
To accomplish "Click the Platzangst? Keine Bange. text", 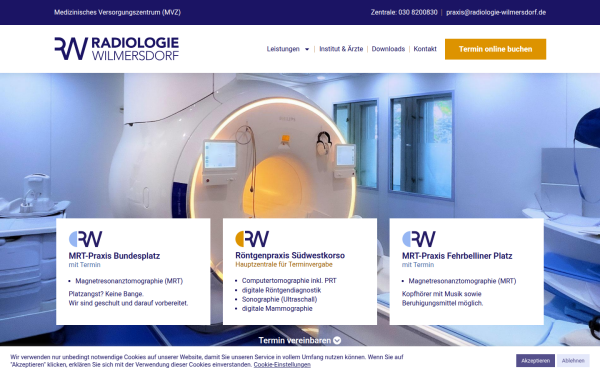I will coord(106,294).
